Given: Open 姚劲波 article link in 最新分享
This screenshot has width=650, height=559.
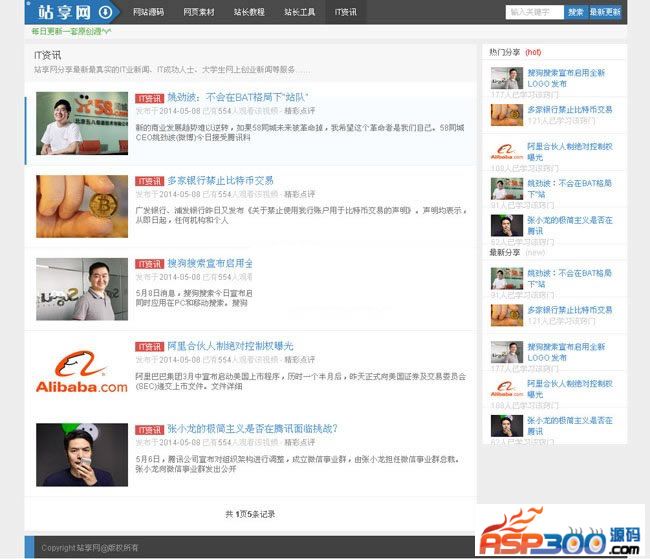Looking at the screenshot, I should coord(570,278).
